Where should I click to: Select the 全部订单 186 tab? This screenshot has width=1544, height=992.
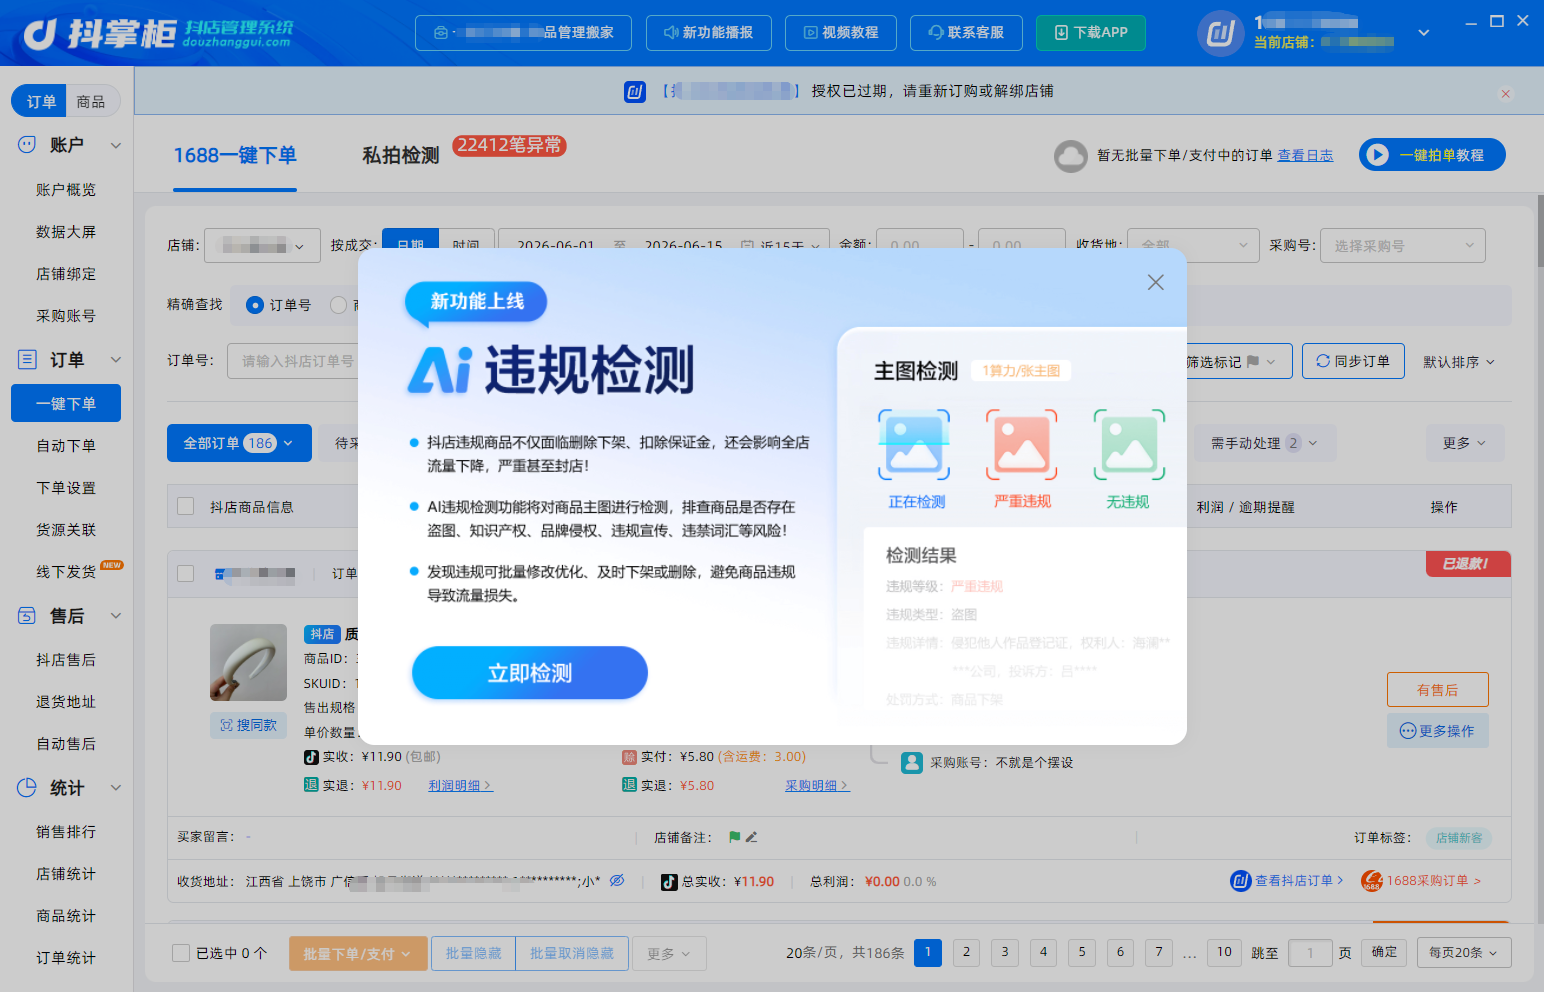click(x=239, y=443)
